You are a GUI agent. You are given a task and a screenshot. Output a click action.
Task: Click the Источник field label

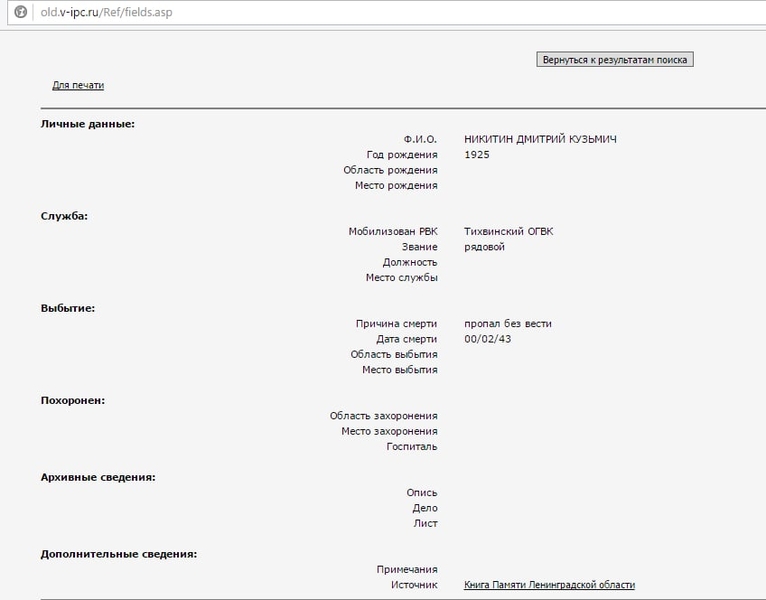point(414,585)
